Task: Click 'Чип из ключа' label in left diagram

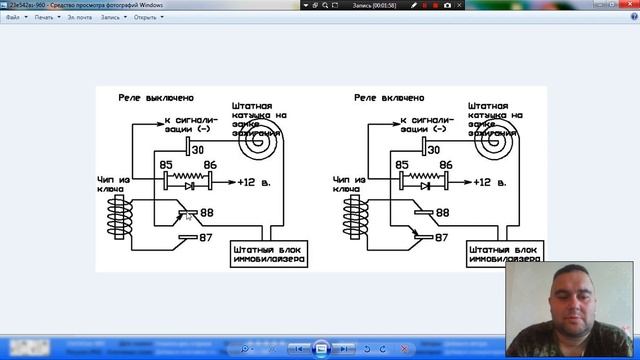Action: tap(113, 184)
